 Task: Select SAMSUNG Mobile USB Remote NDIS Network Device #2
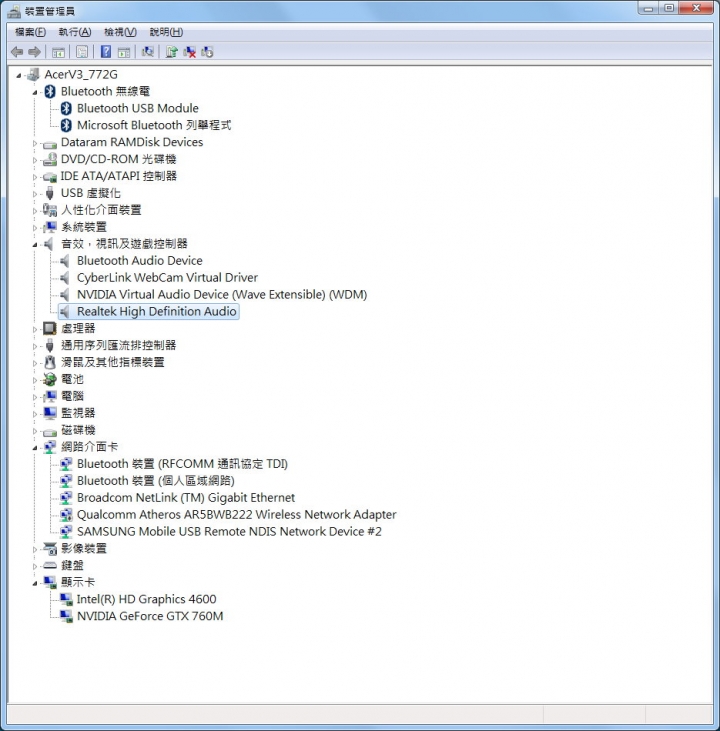pos(229,531)
